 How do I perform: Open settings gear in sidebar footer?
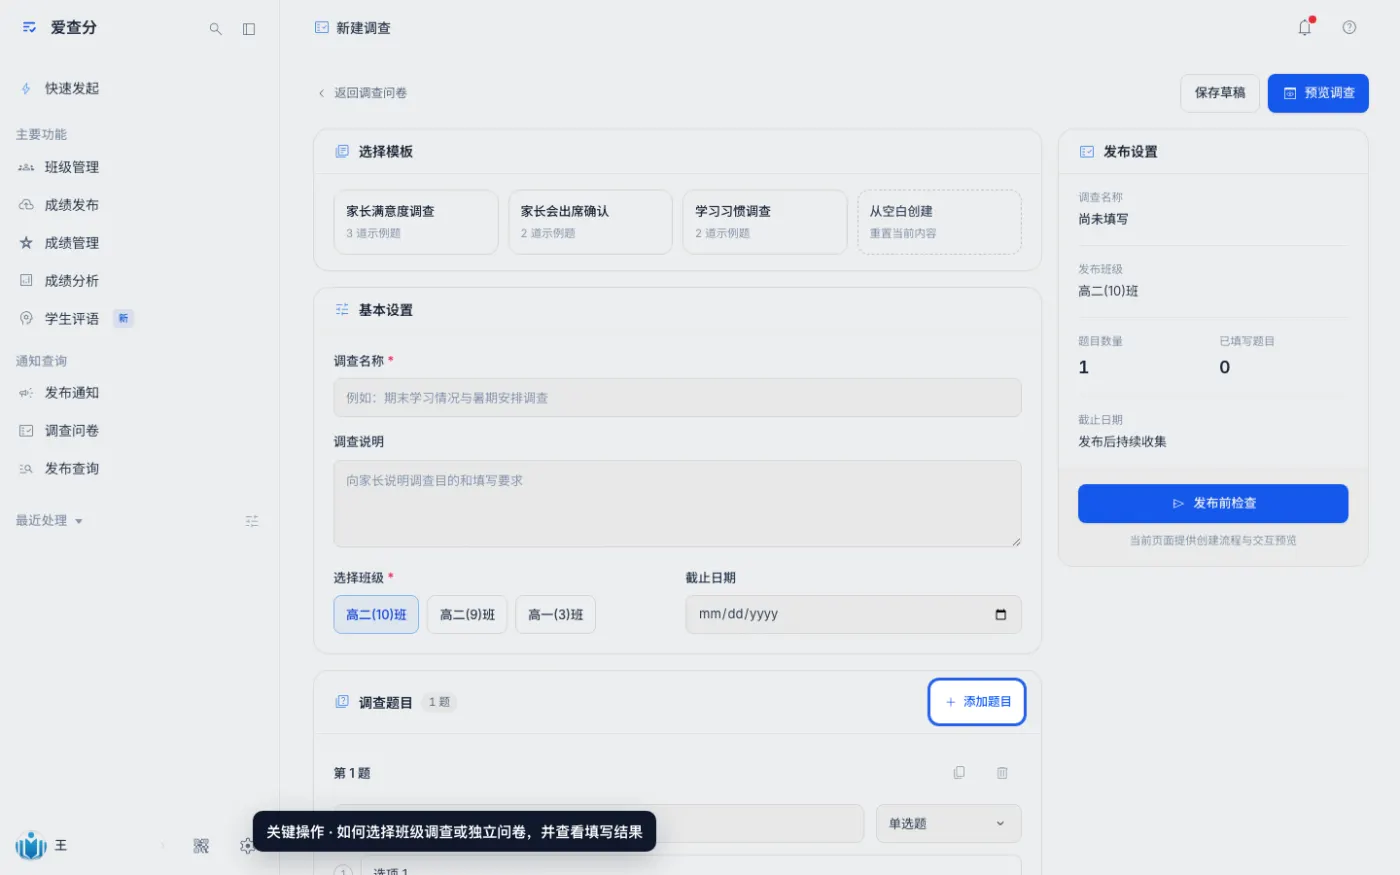click(x=246, y=846)
